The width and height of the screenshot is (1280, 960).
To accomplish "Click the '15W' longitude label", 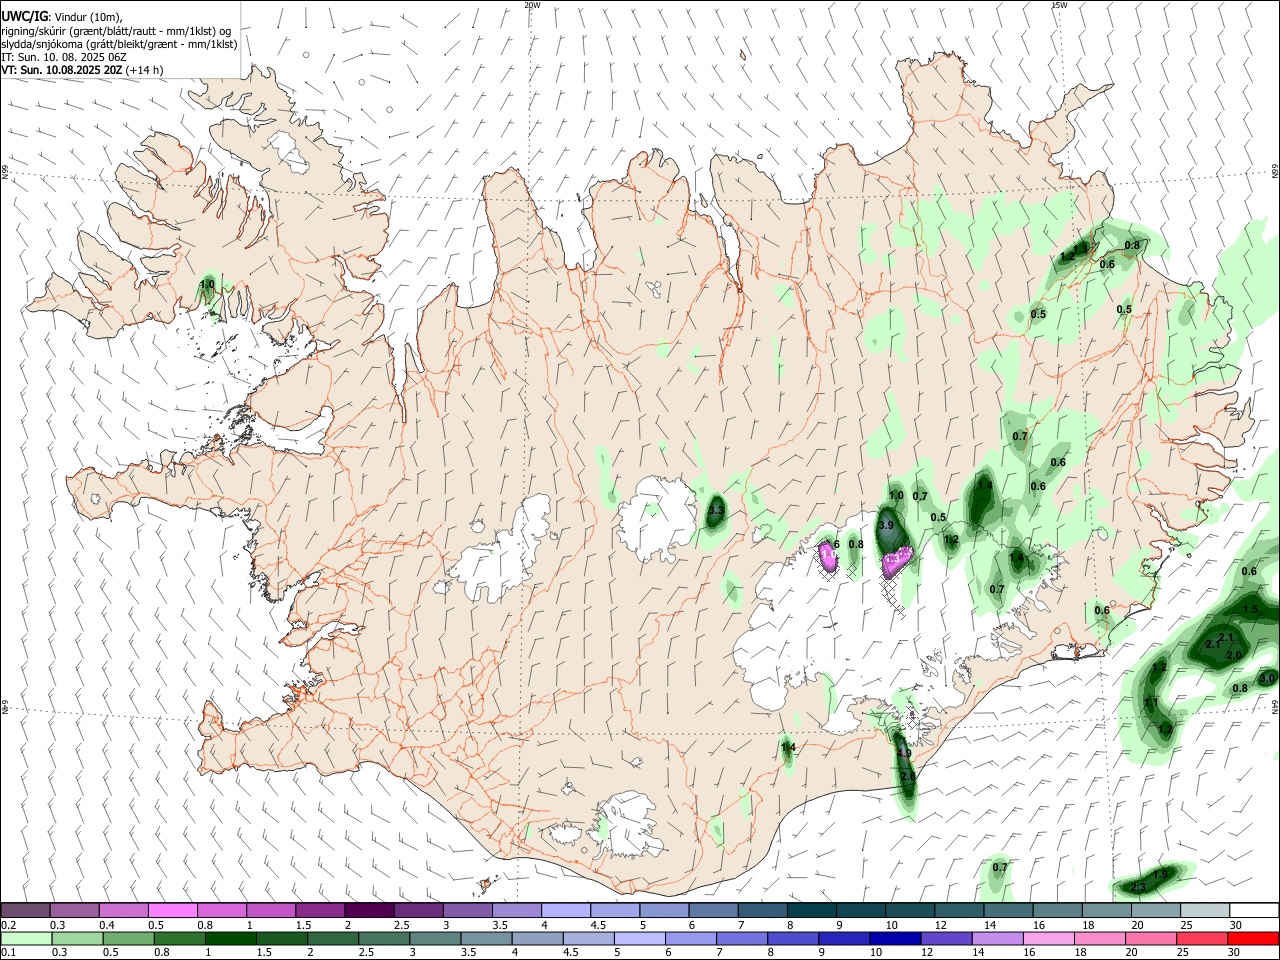I will [x=1059, y=5].
